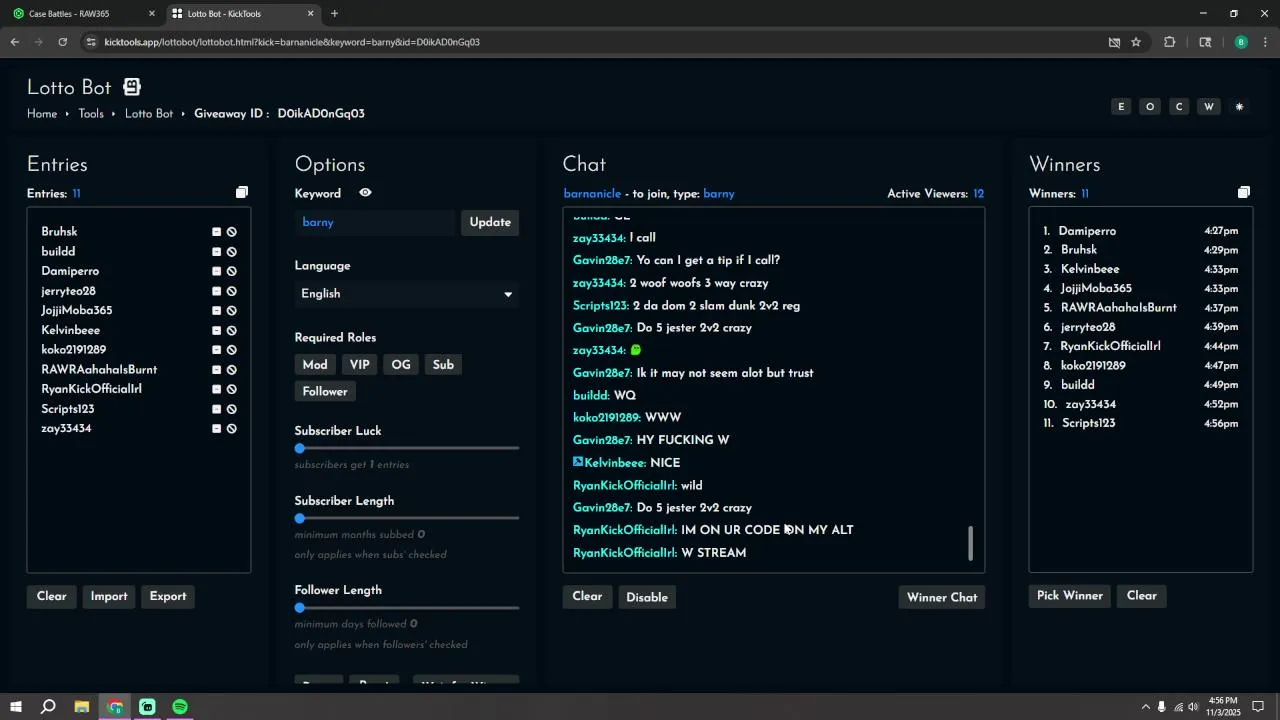Pick Winner from entries

(1069, 596)
